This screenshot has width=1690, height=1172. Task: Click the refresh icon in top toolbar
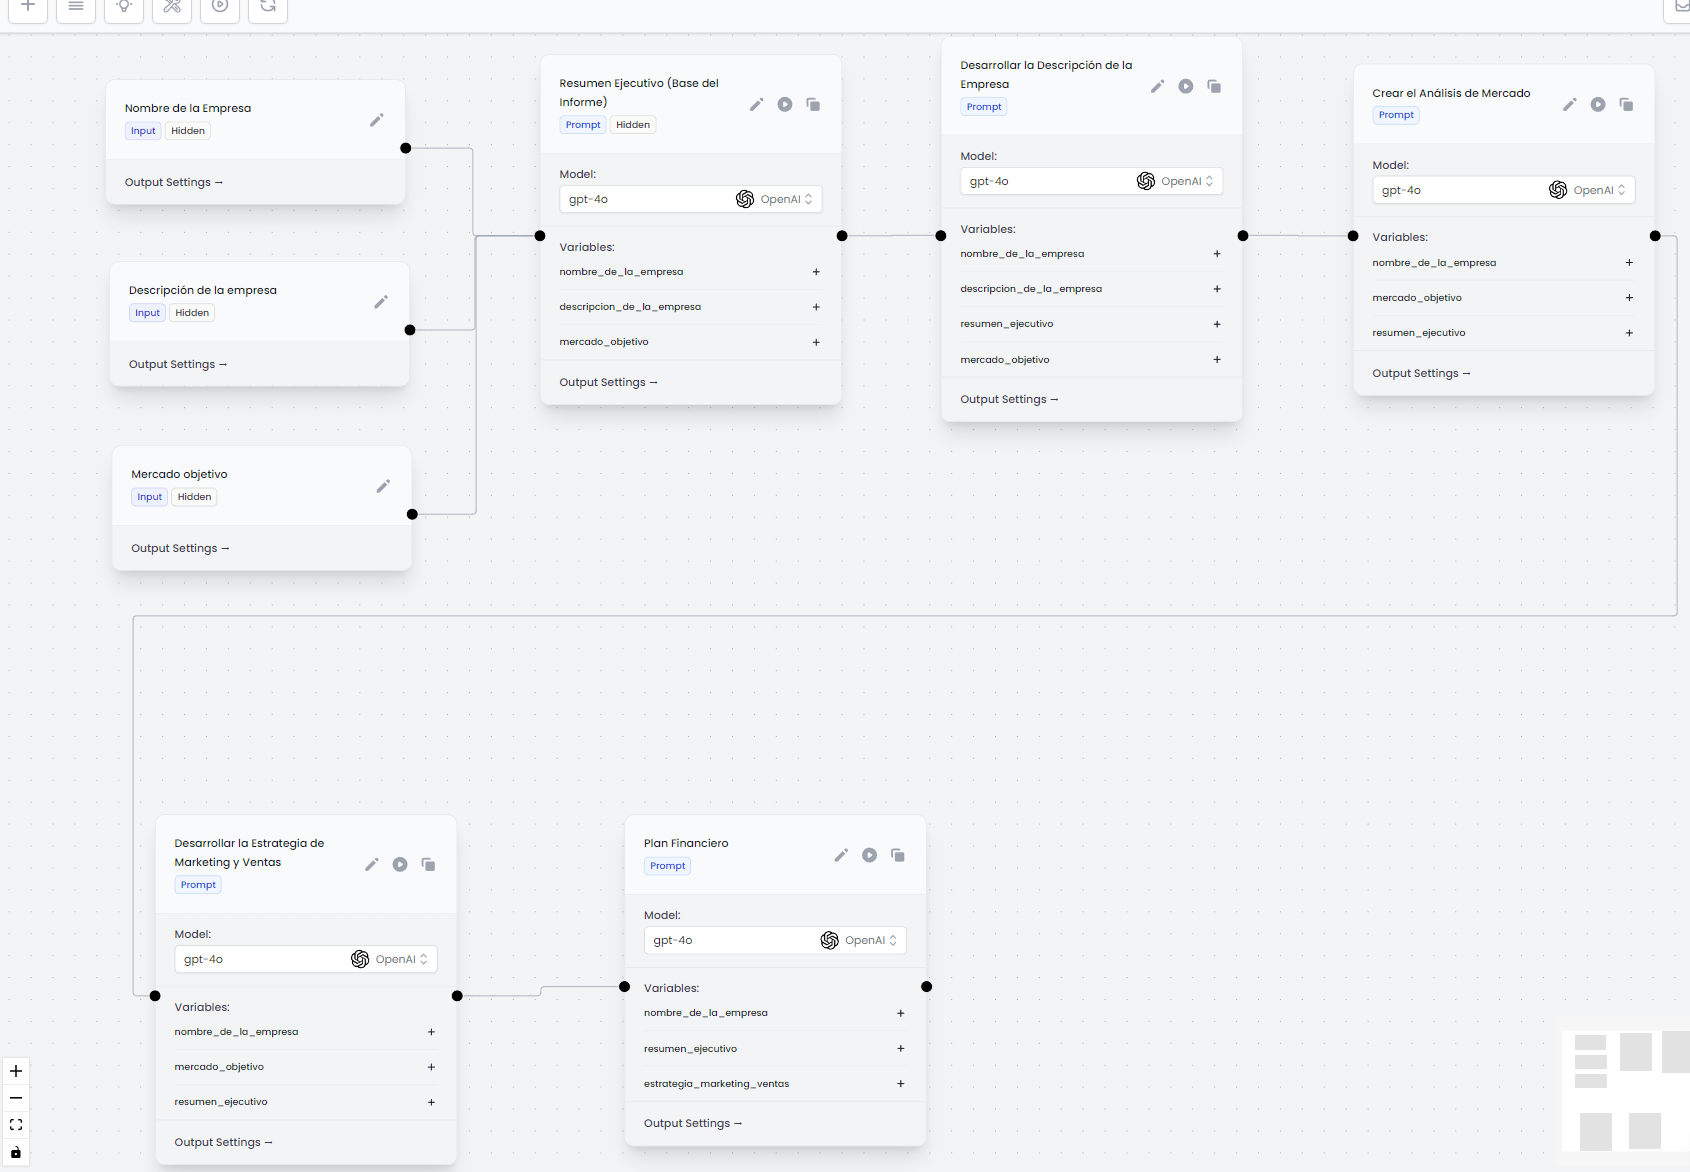[268, 7]
